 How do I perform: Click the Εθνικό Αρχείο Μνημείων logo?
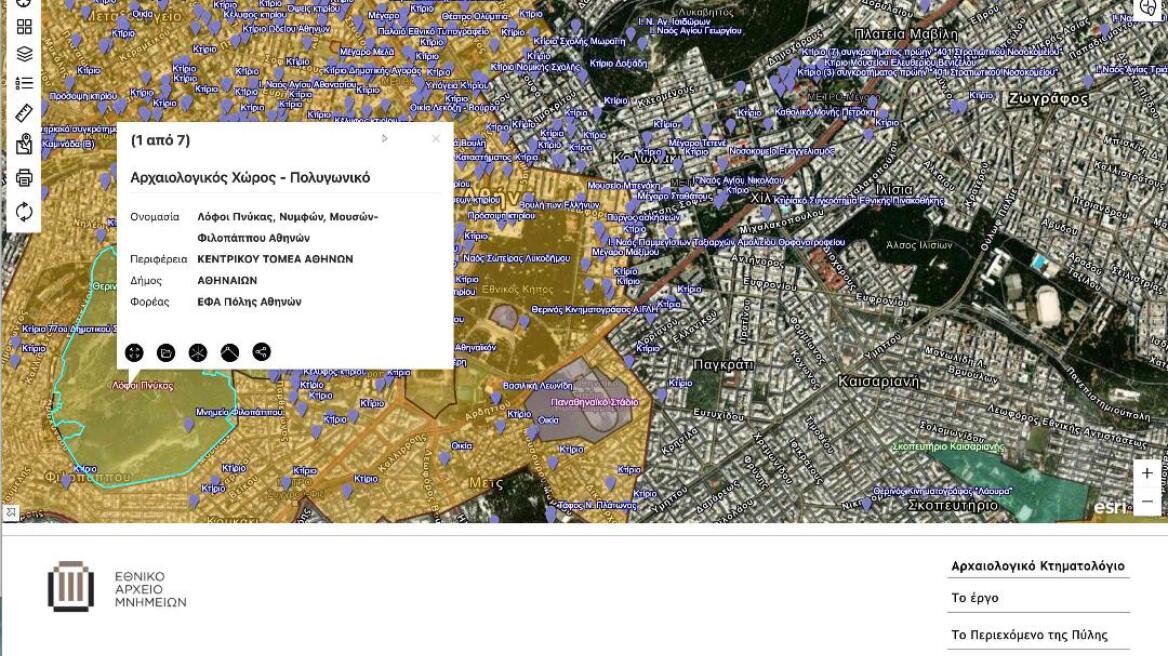(x=116, y=589)
